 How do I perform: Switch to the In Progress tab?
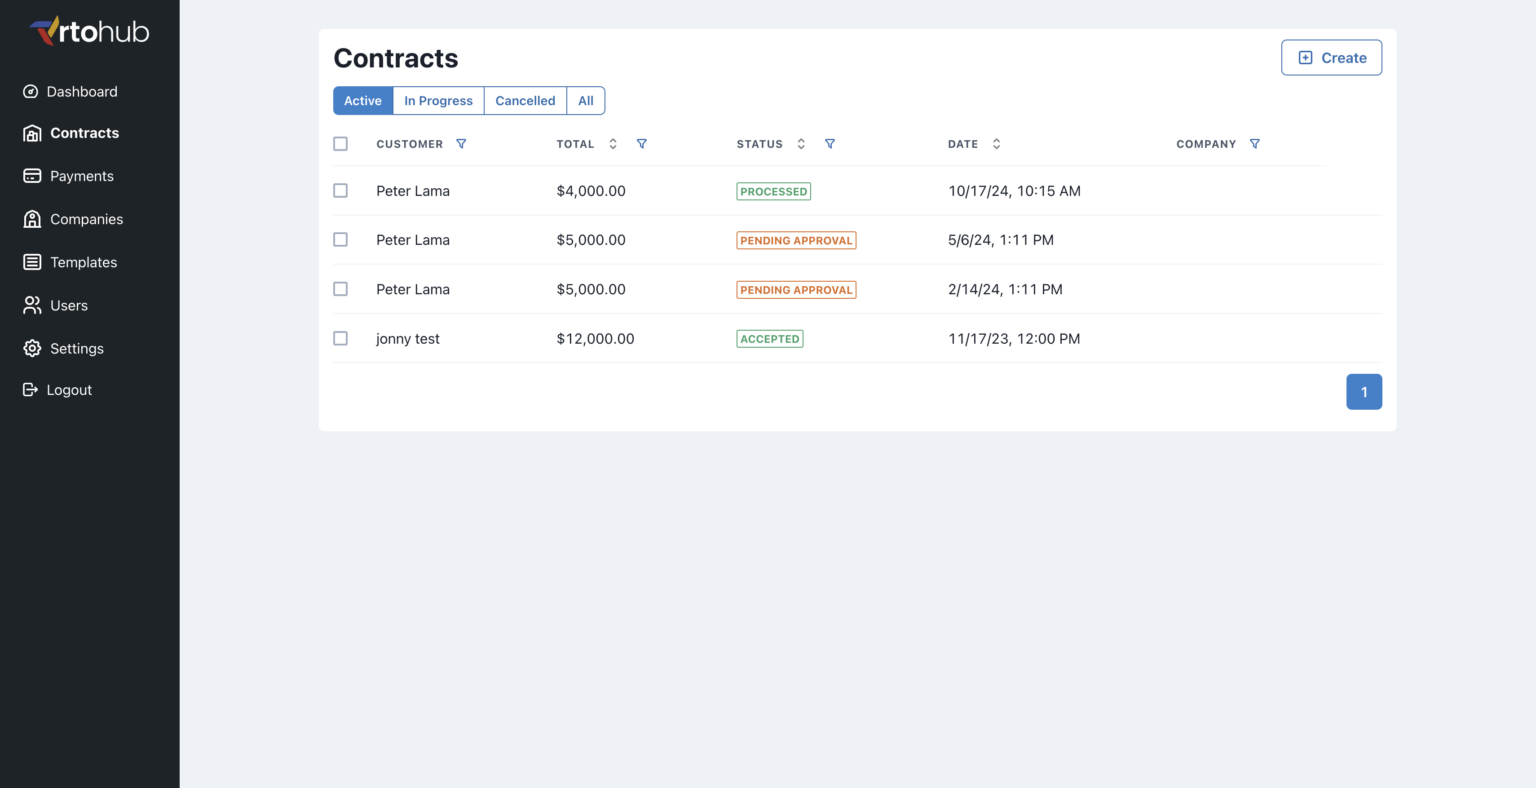pos(438,101)
